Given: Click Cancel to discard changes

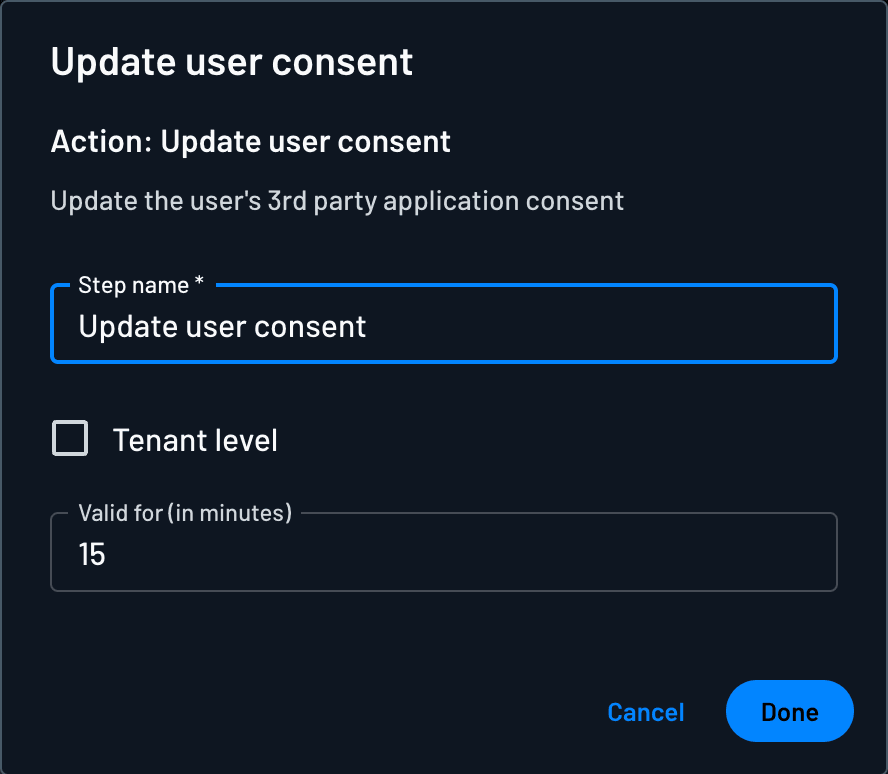Looking at the screenshot, I should [x=645, y=712].
